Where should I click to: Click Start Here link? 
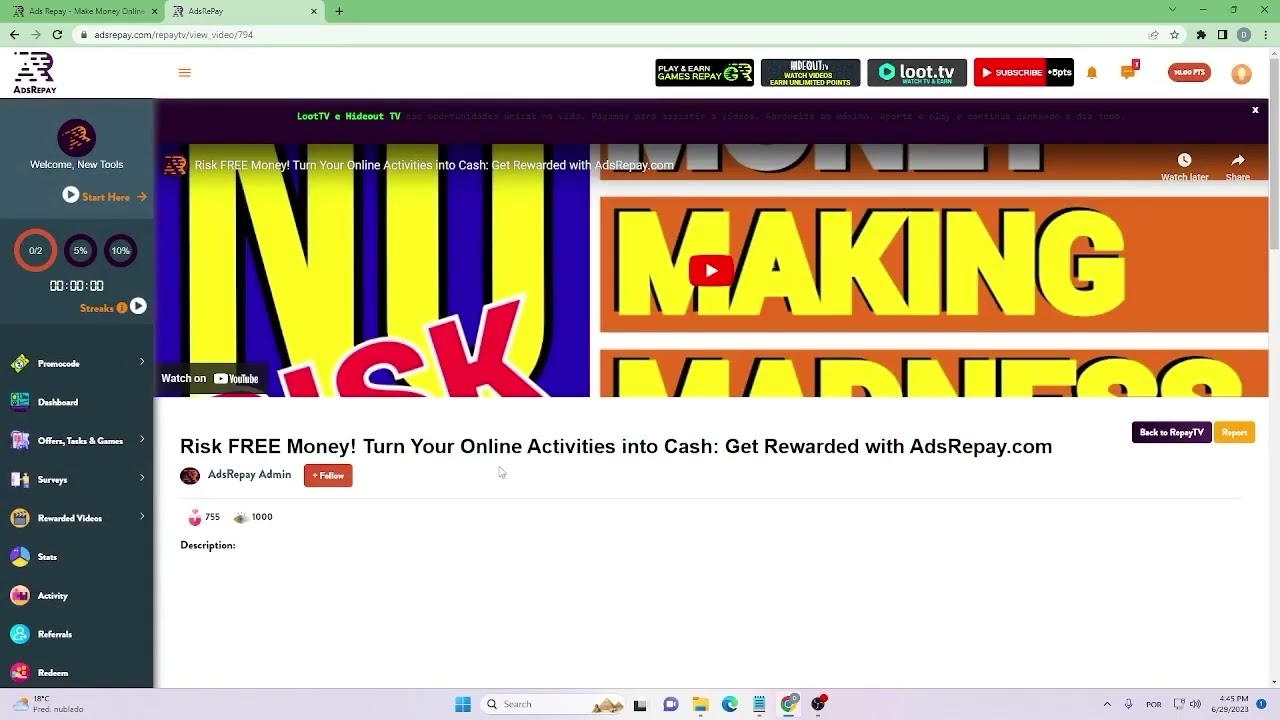click(x=106, y=197)
